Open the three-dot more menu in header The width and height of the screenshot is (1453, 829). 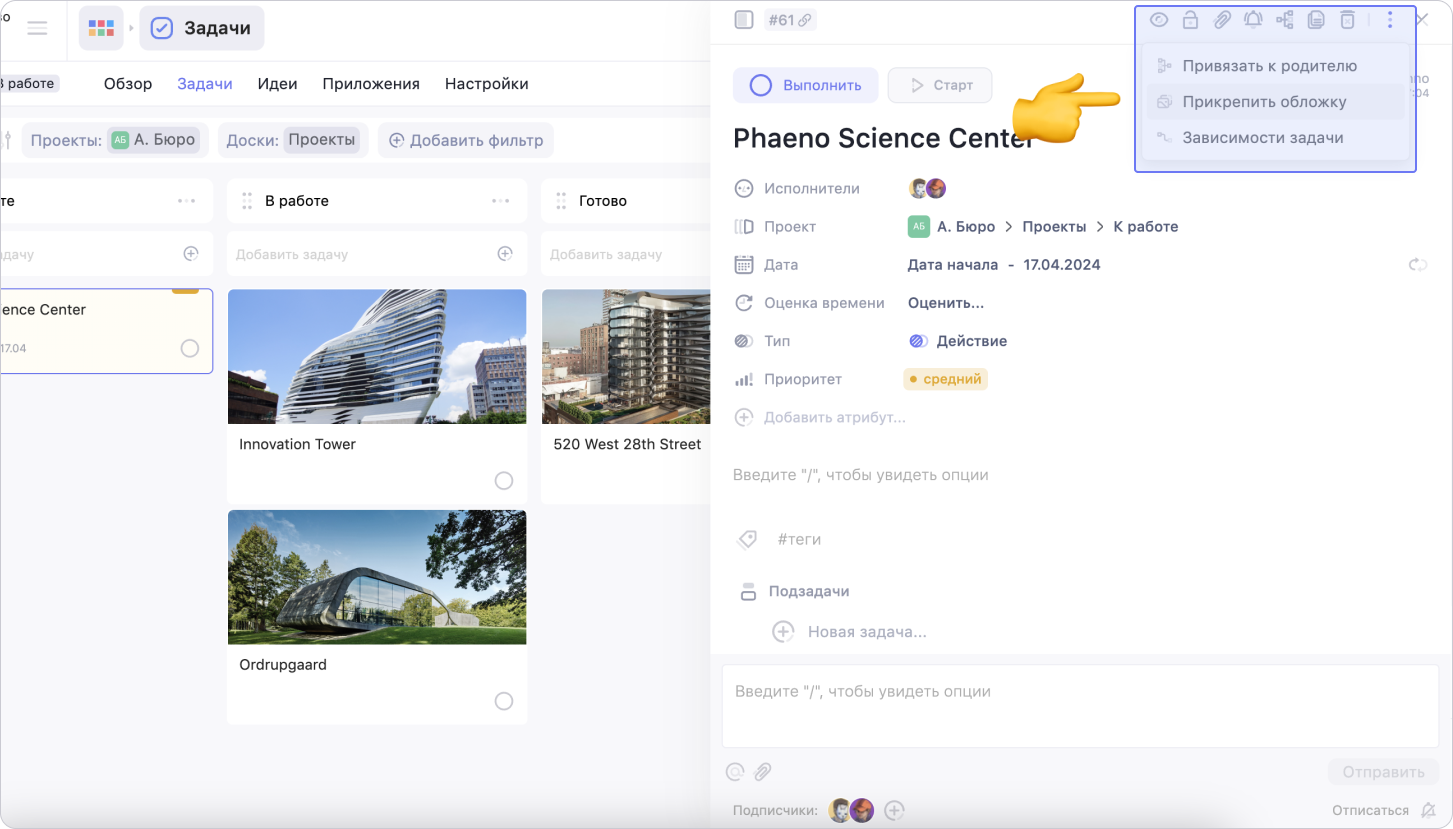click(x=1390, y=20)
